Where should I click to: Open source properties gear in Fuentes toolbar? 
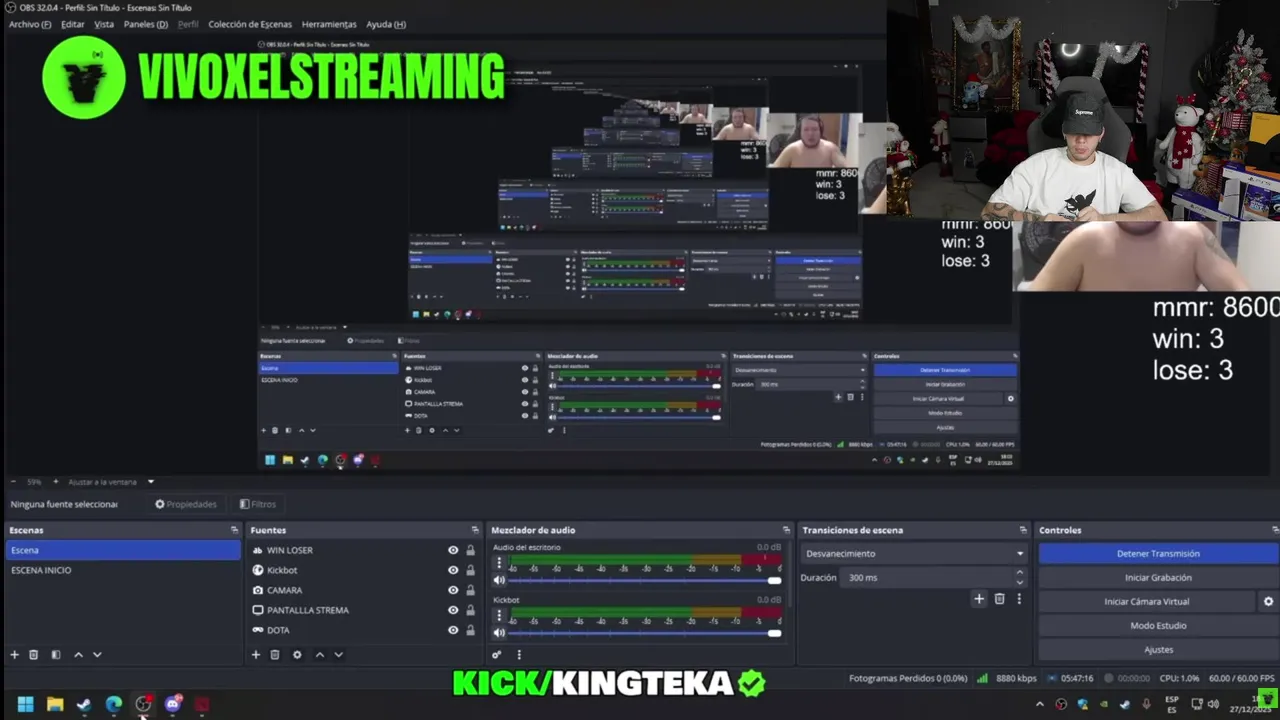(297, 655)
